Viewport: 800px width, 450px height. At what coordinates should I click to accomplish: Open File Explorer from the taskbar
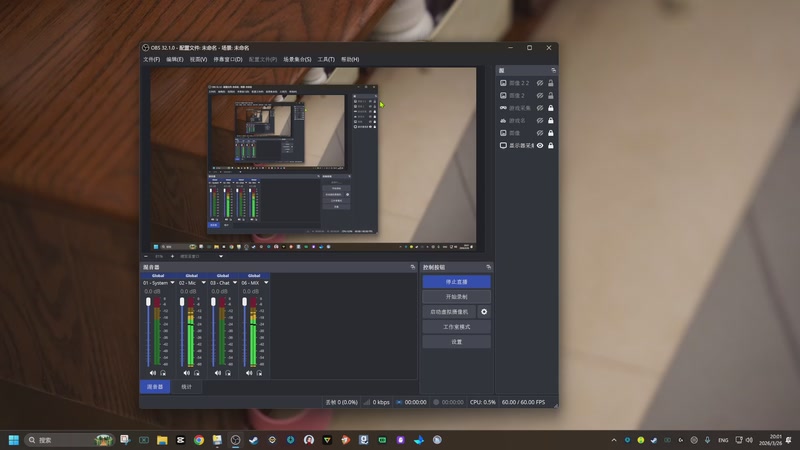click(162, 440)
